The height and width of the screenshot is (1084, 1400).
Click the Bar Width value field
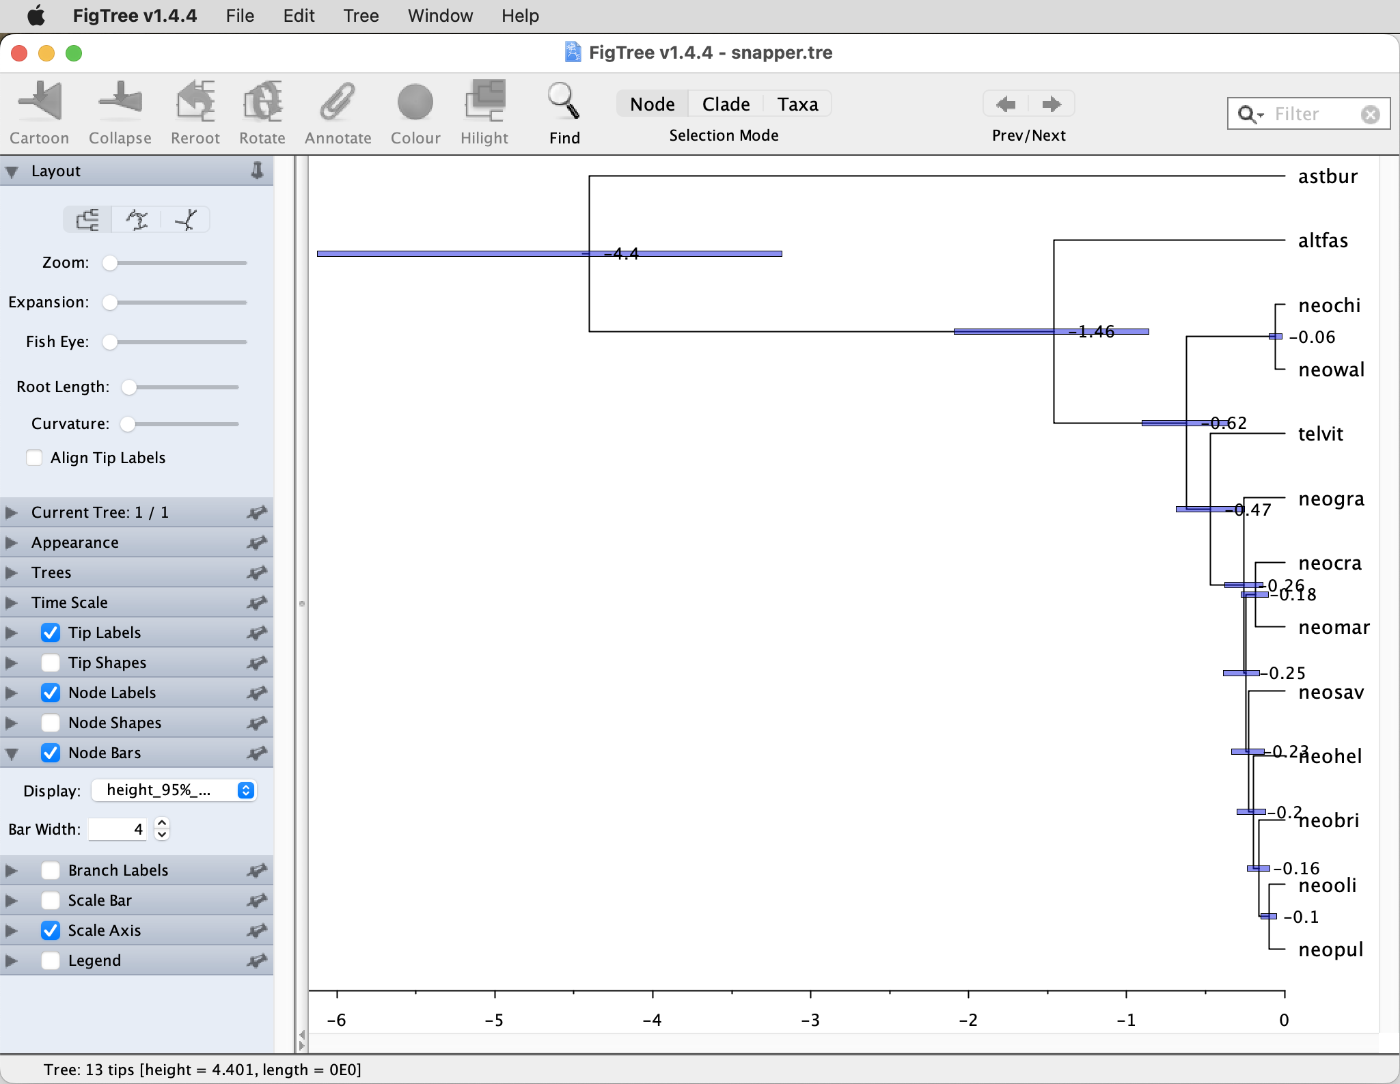point(118,829)
